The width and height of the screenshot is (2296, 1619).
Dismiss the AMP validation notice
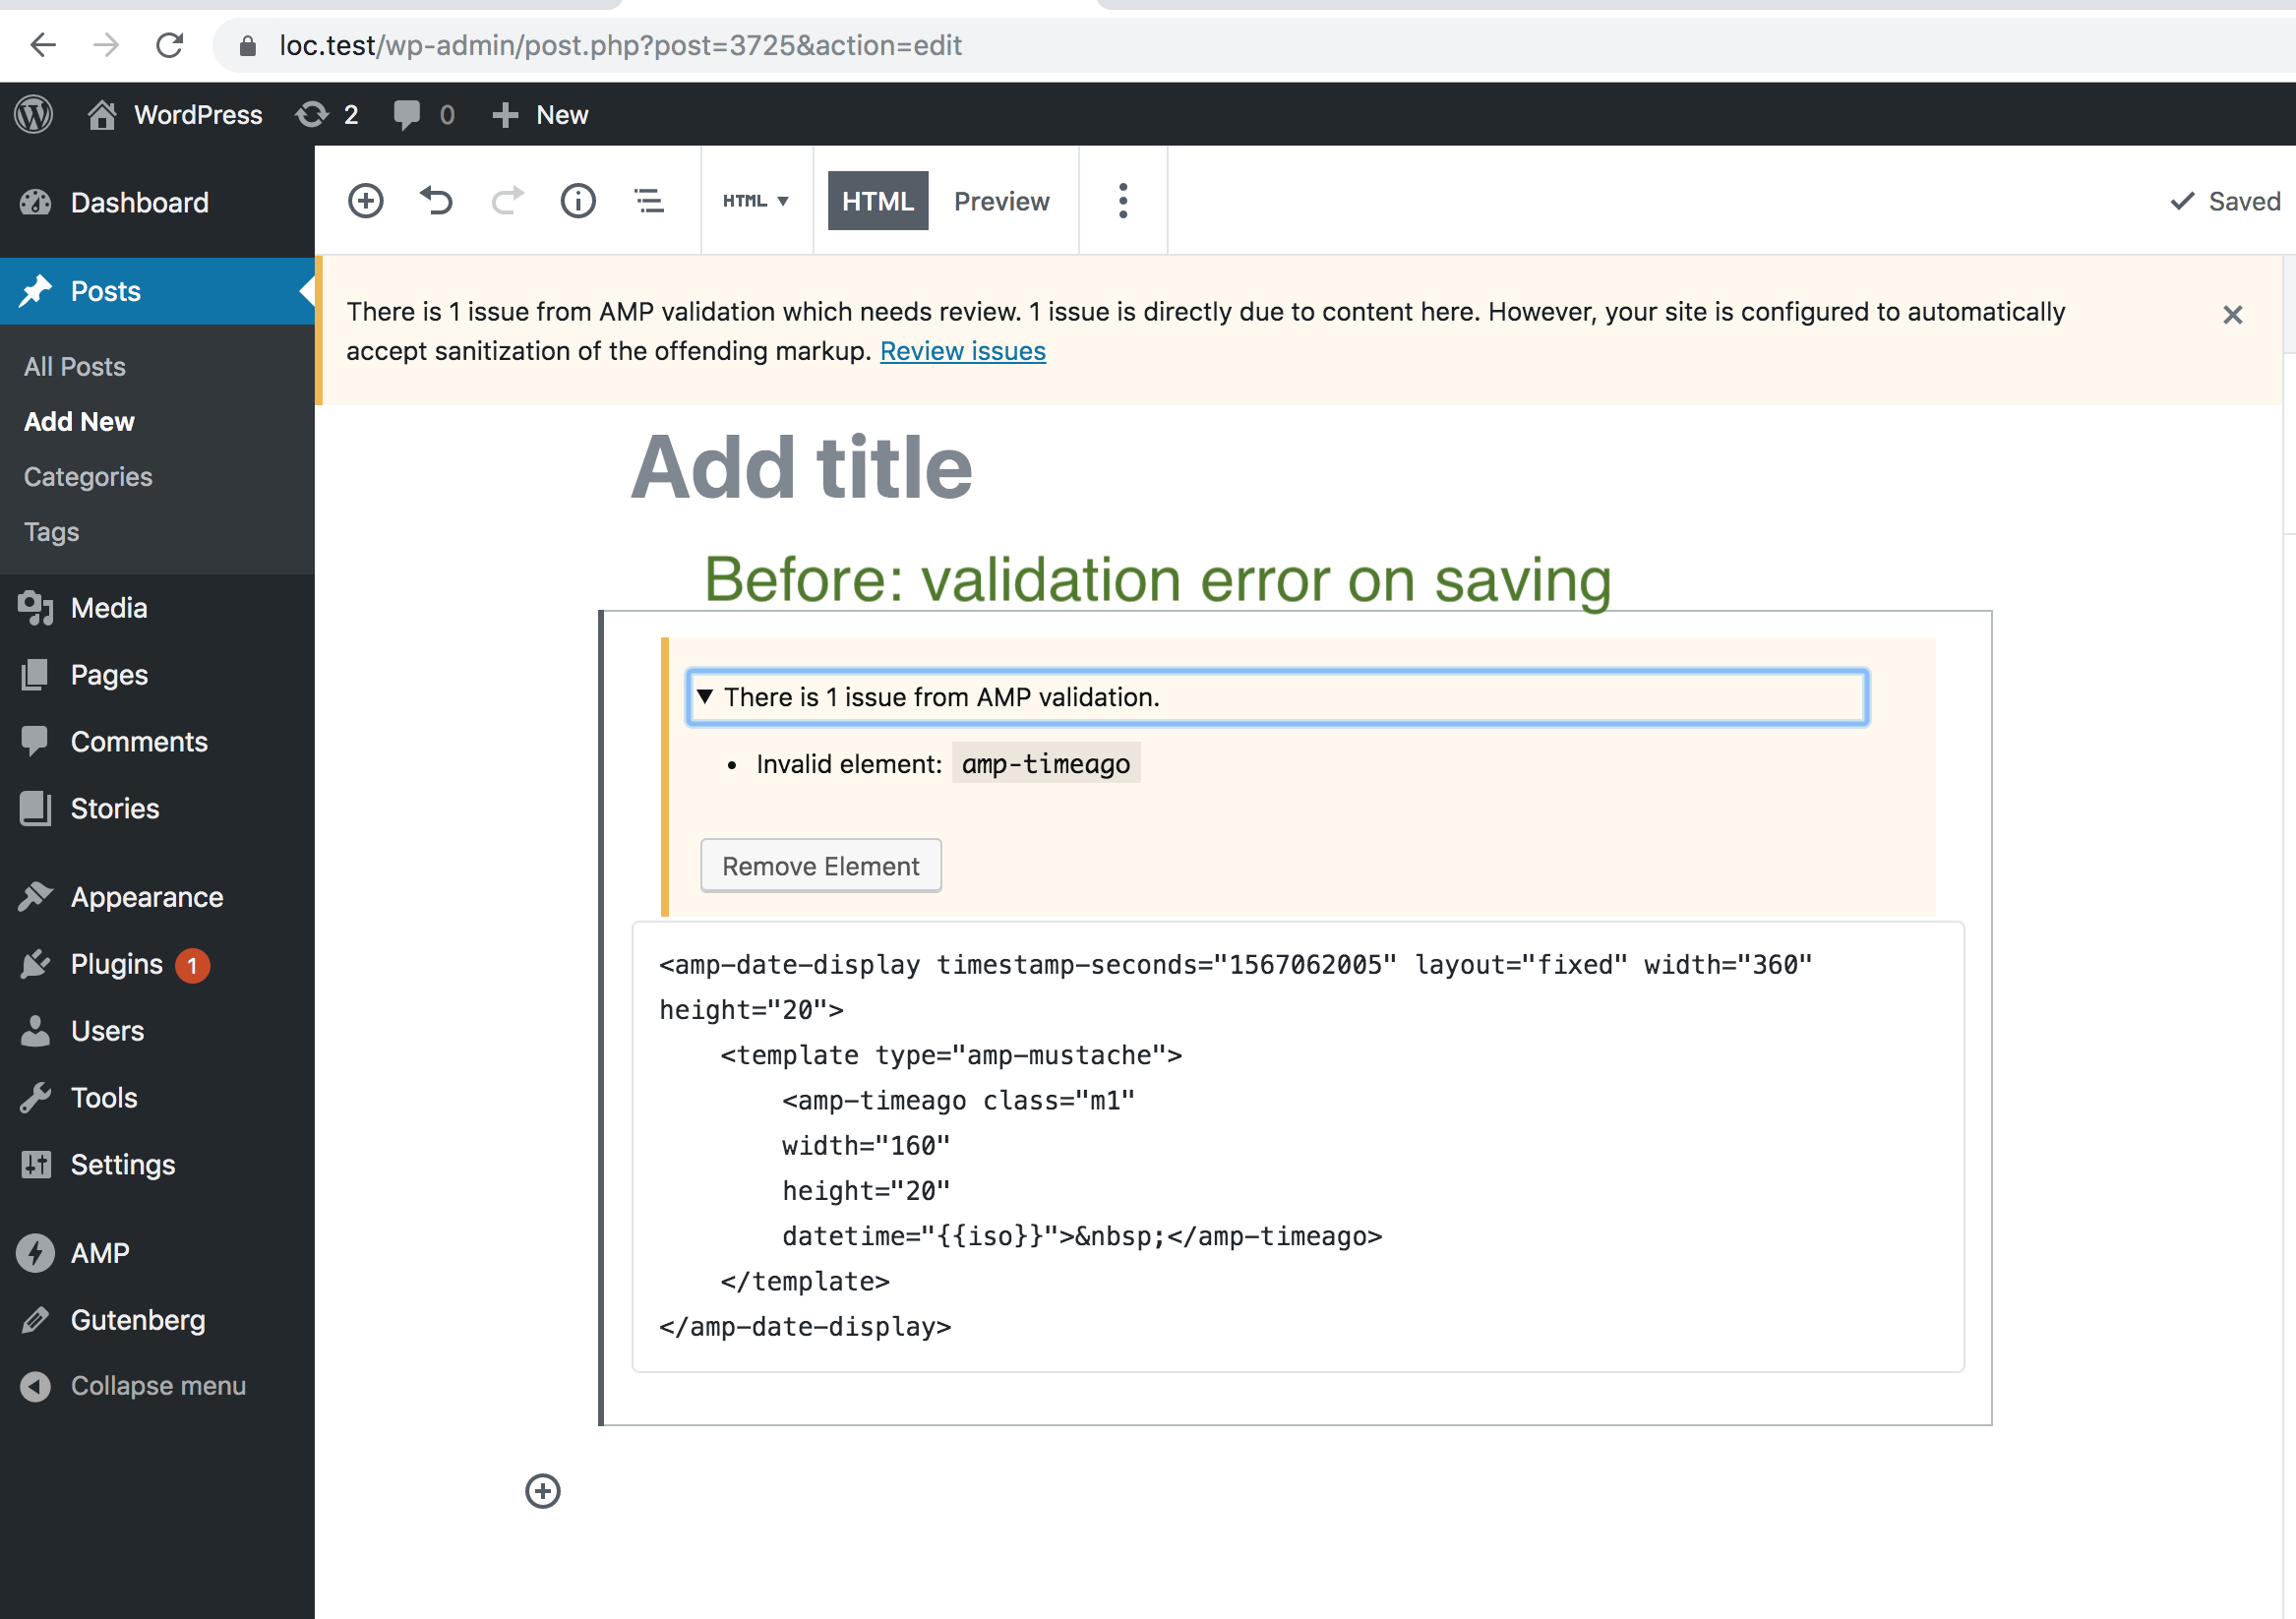click(x=2232, y=315)
